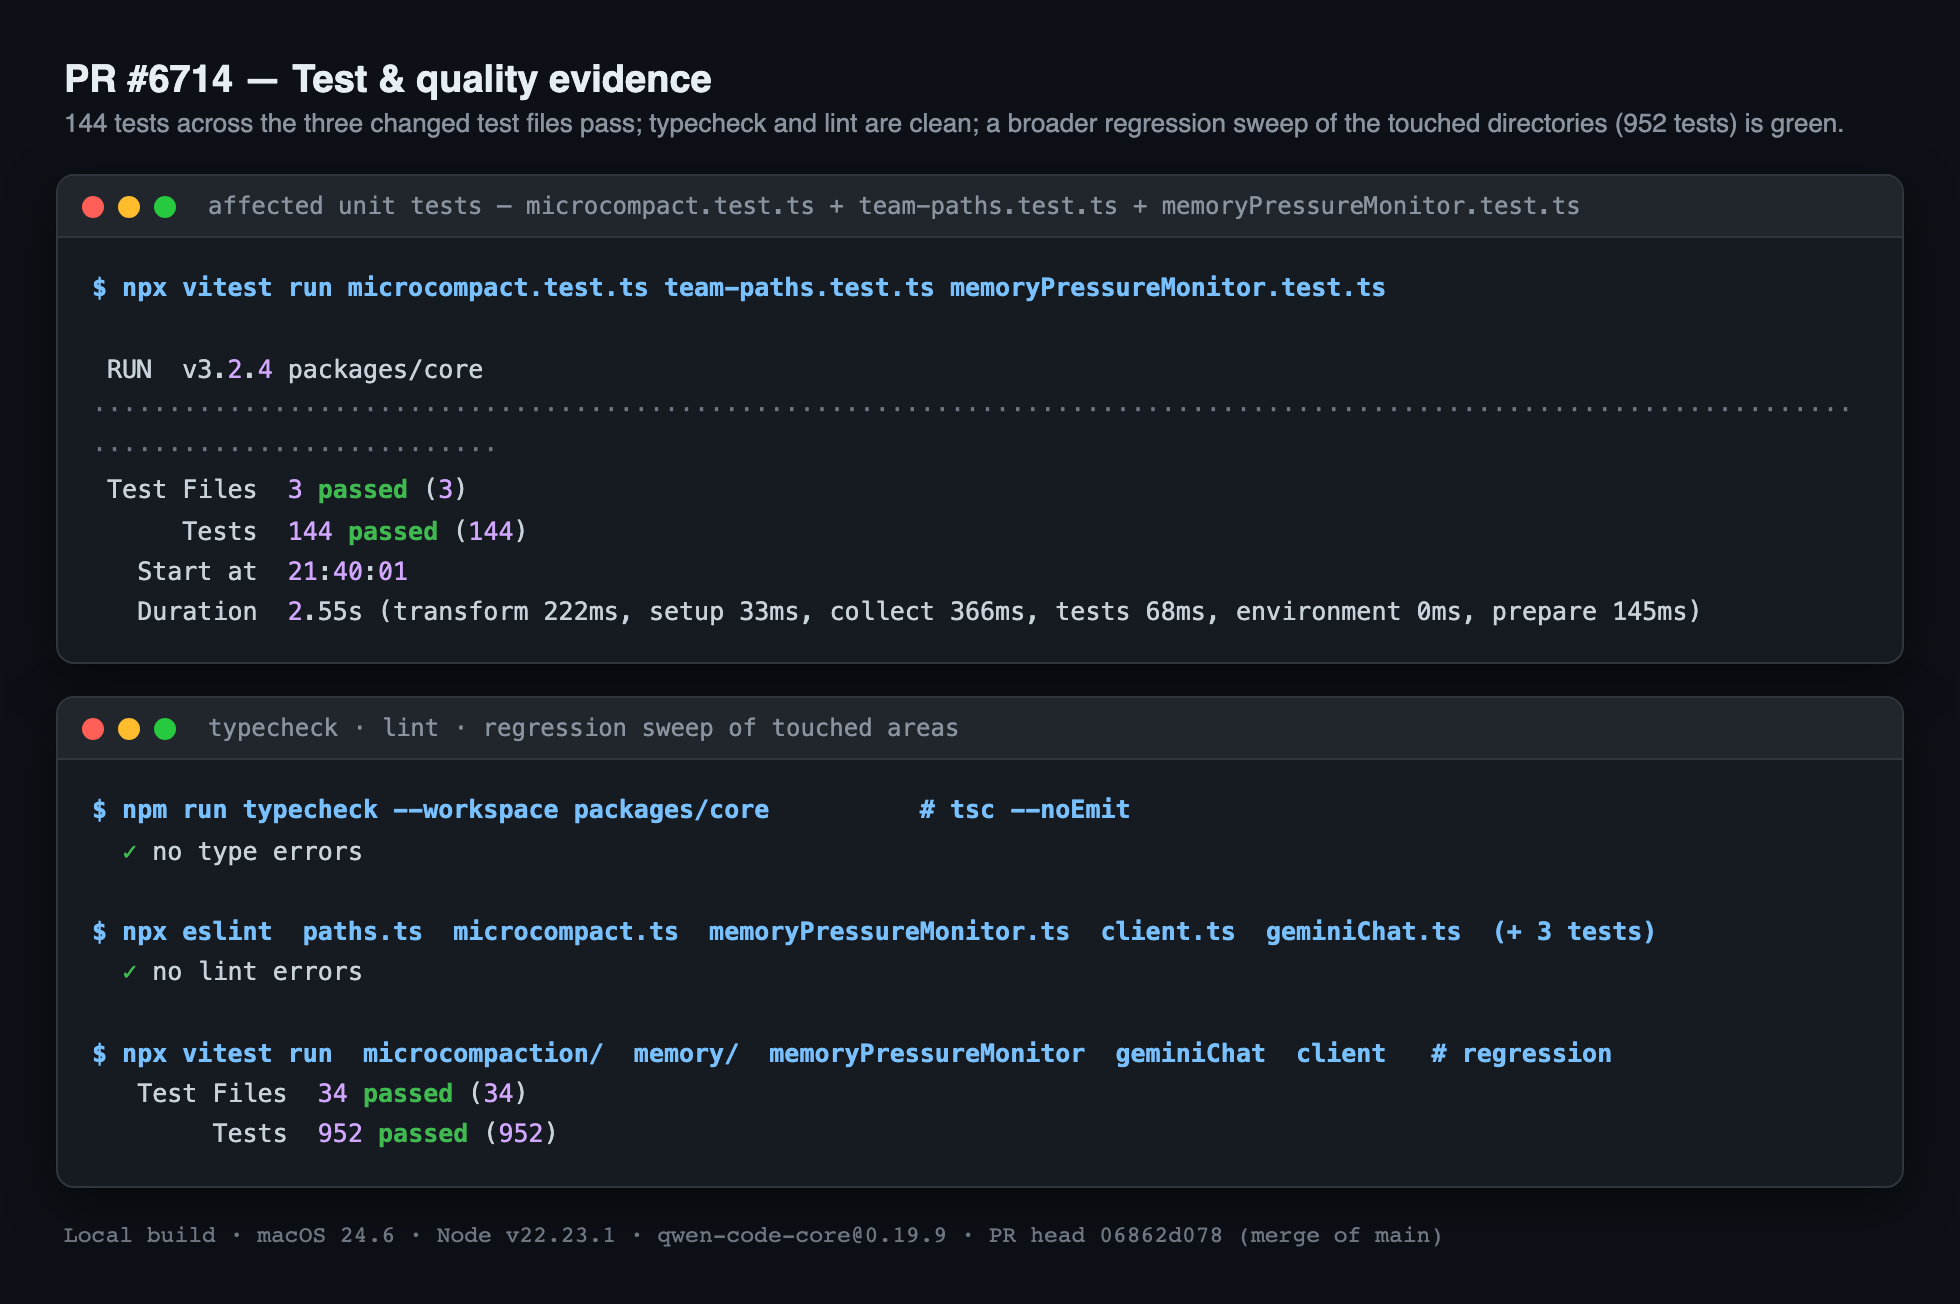Click yellow dot of typecheck lint terminal

pyautogui.click(x=129, y=729)
